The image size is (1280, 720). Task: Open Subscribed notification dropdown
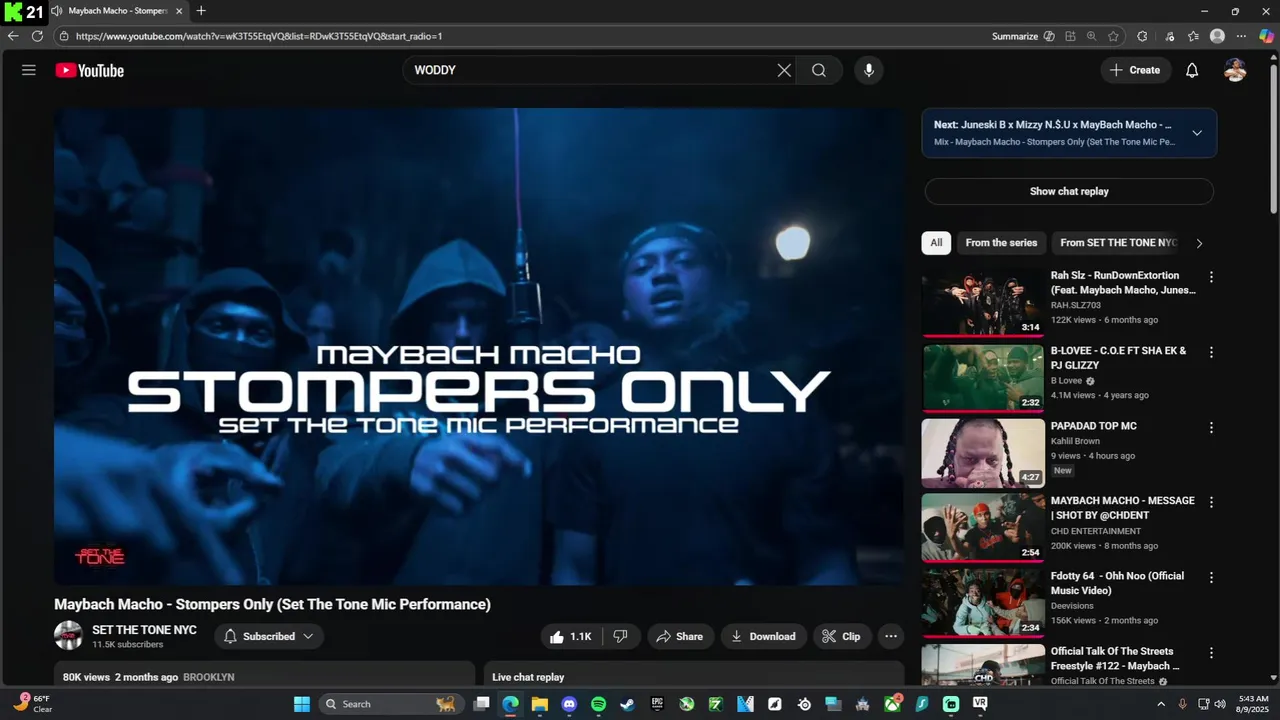(268, 636)
